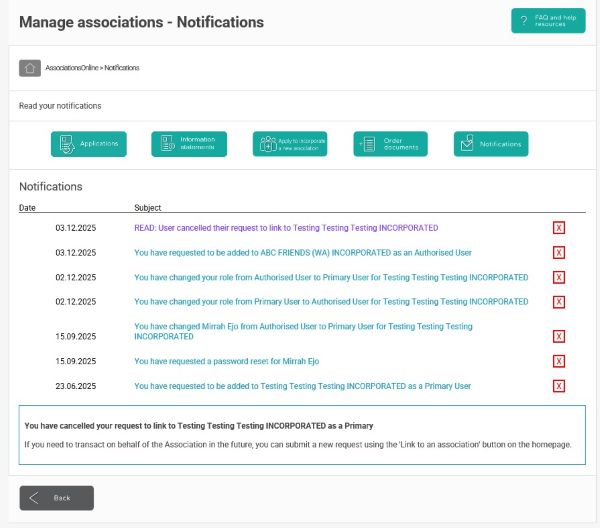This screenshot has height=528, width=600.
Task: Click the Subject column header
Action: (x=147, y=208)
